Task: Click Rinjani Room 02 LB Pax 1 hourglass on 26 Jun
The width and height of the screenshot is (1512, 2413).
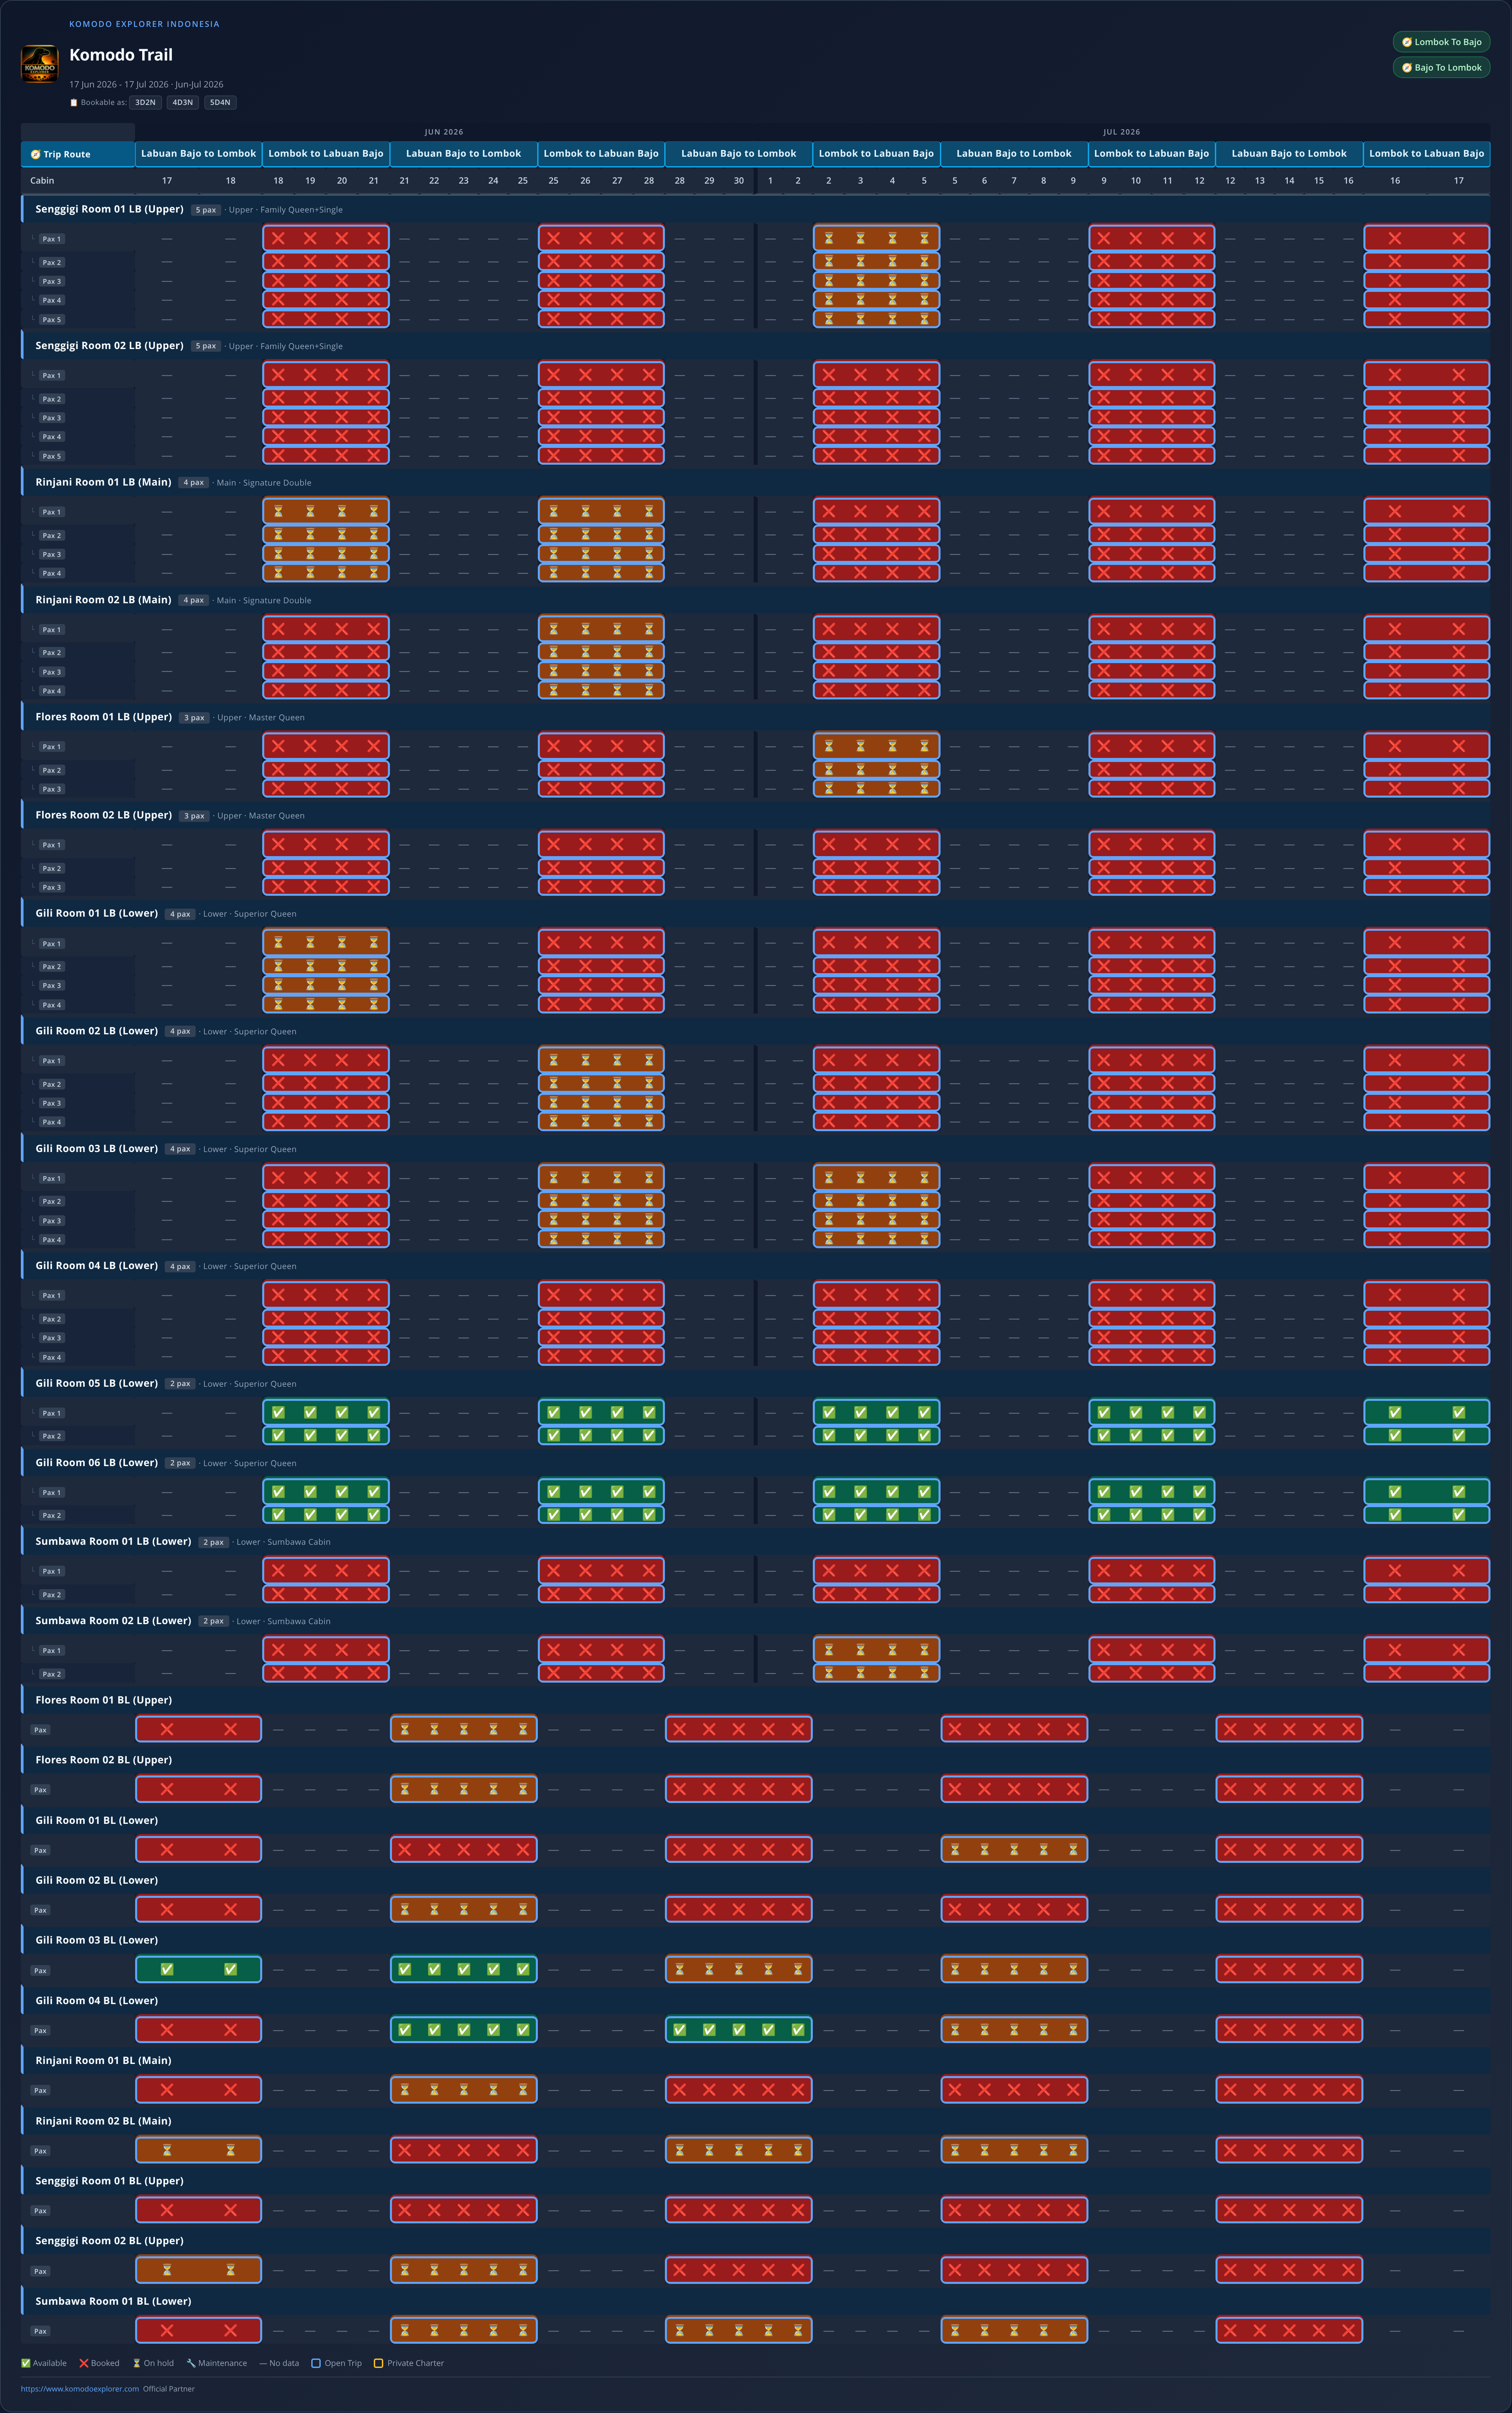Action: [585, 629]
